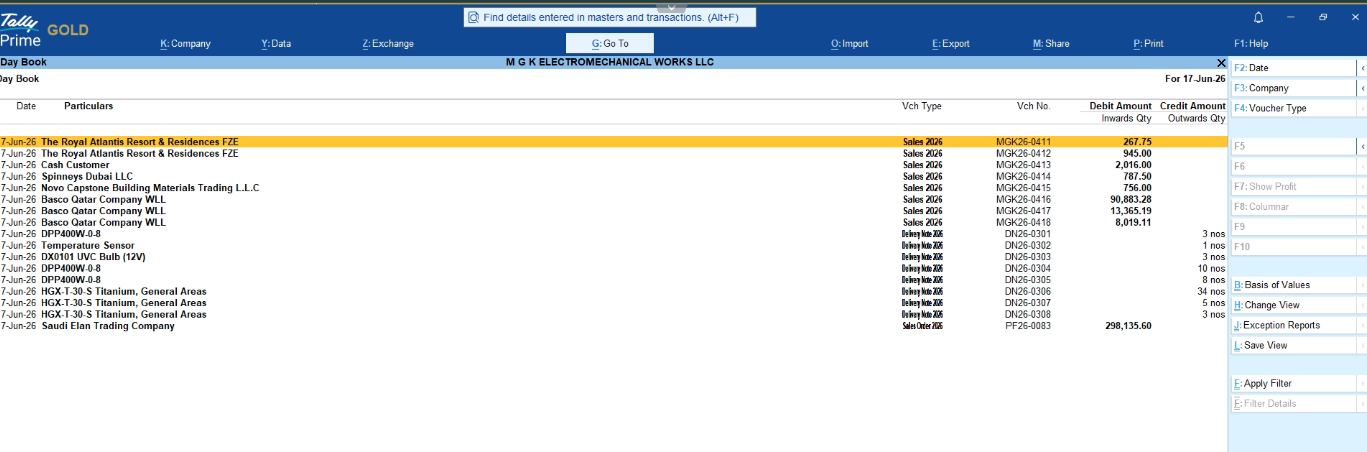1367x452 pixels.
Task: Open the E: Export menu
Action: tap(950, 44)
